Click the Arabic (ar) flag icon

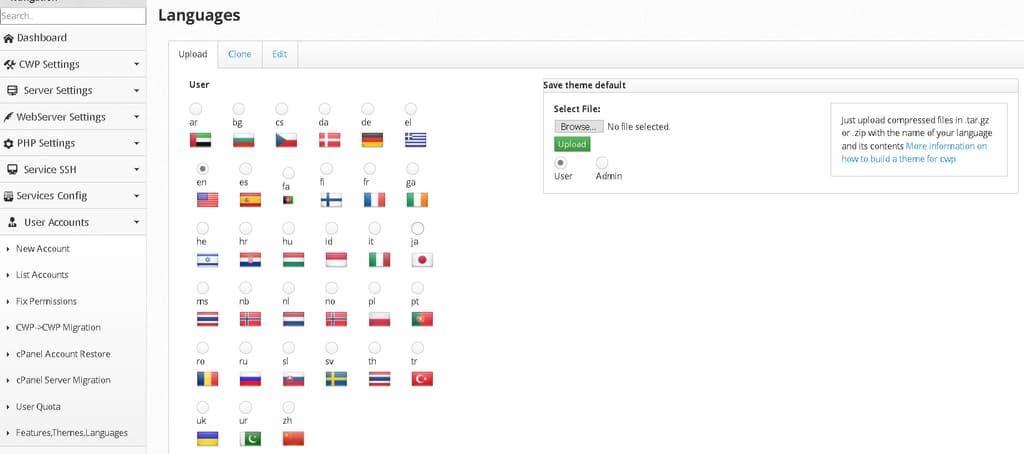[x=200, y=140]
